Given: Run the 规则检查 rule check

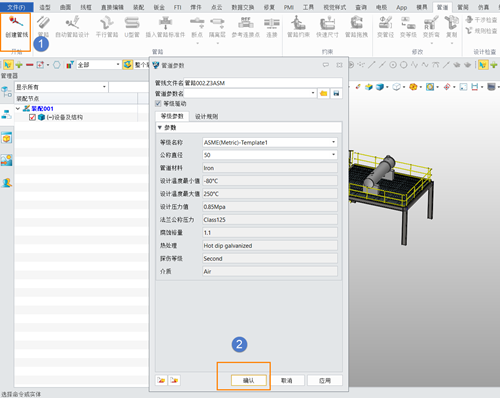Looking at the screenshot, I should tap(481, 31).
